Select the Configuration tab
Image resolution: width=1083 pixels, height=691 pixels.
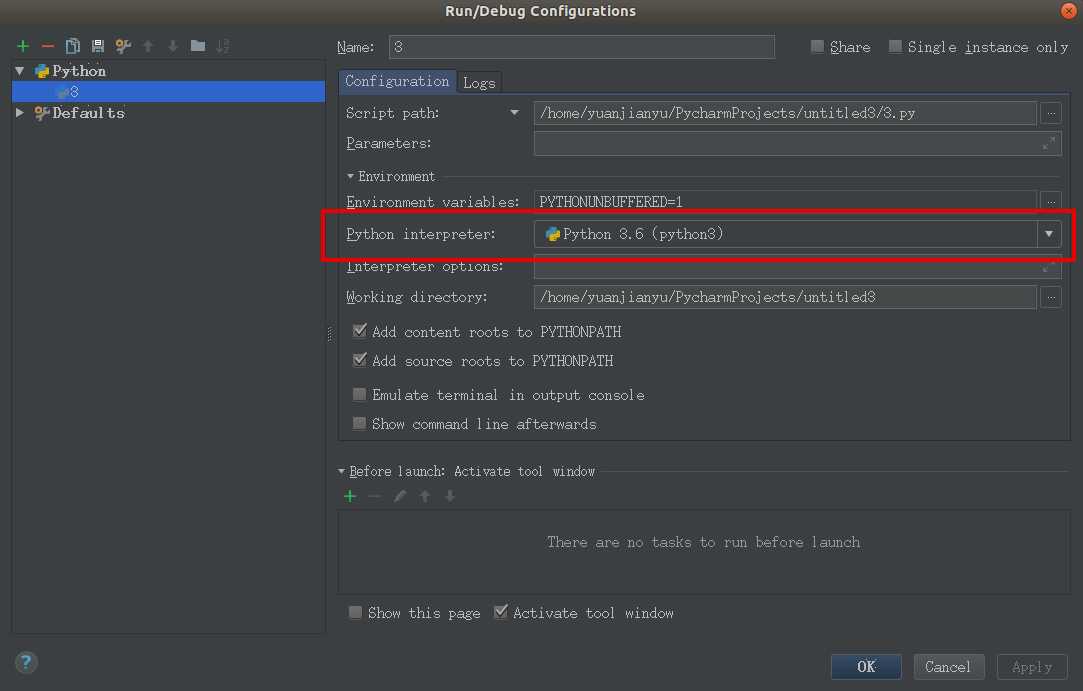tap(397, 82)
